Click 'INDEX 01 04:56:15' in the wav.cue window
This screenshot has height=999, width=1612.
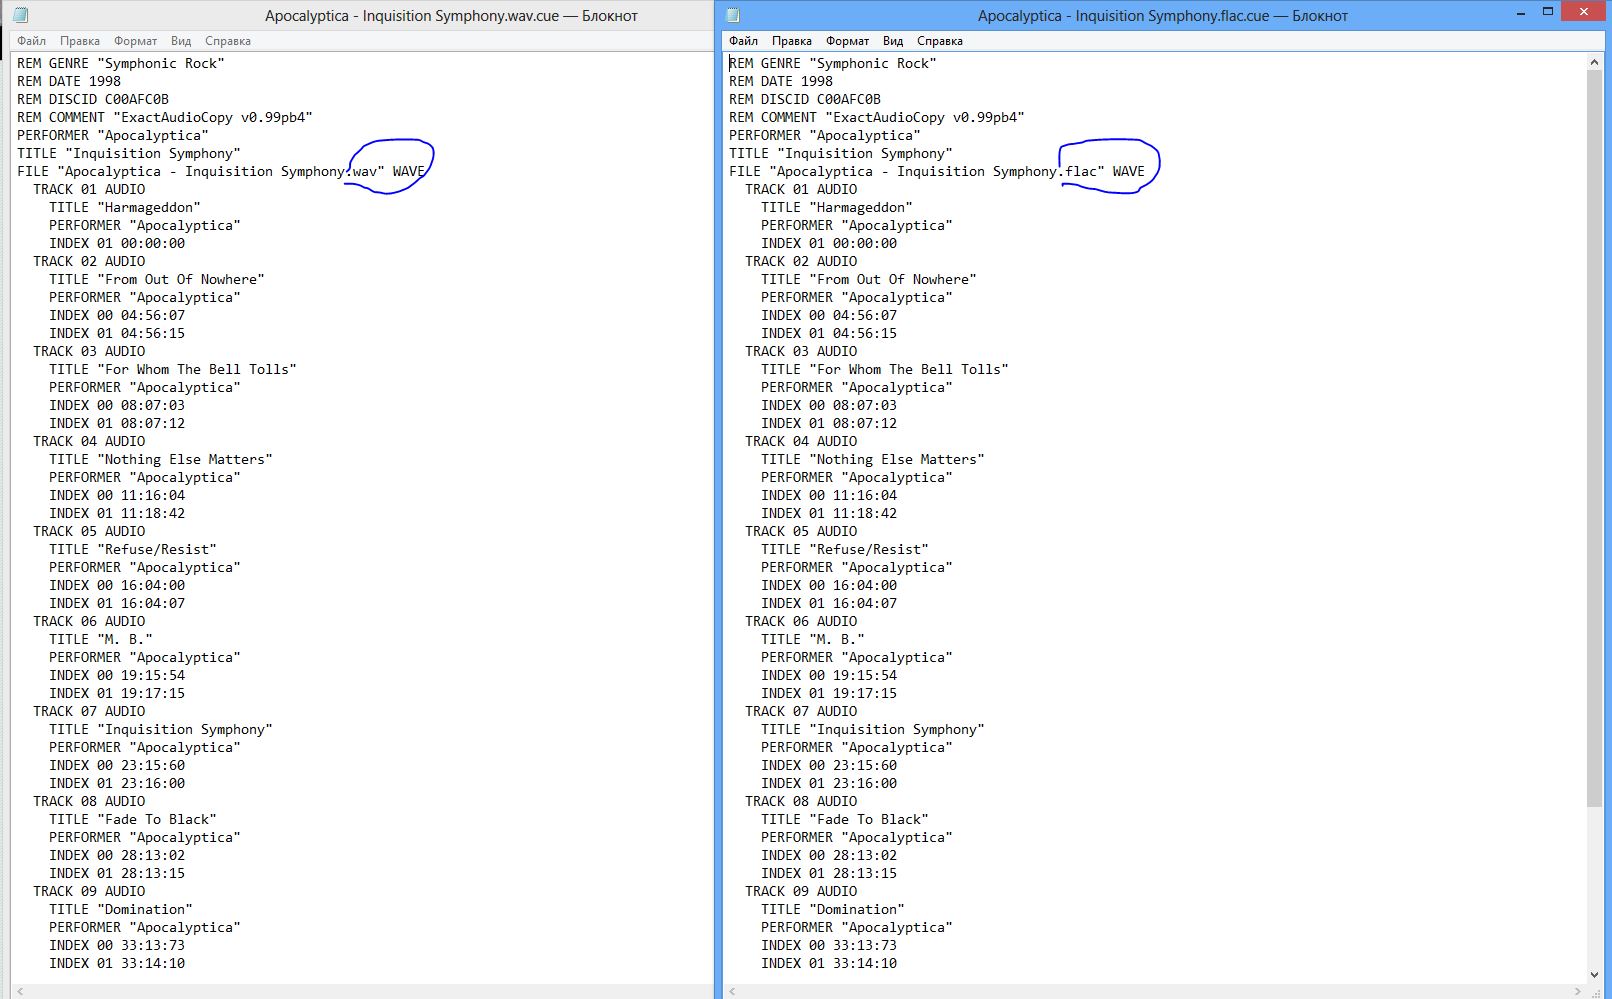tap(117, 334)
